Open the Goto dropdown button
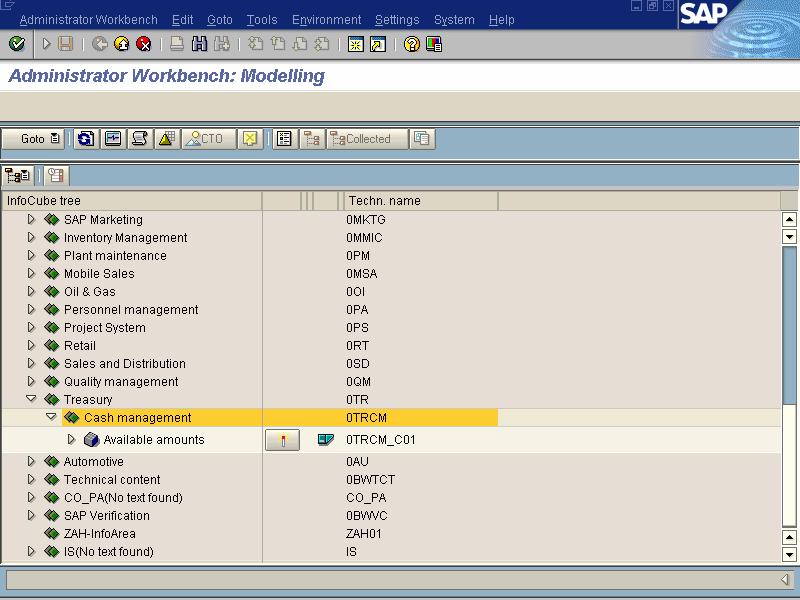The width and height of the screenshot is (800, 600). click(33, 139)
